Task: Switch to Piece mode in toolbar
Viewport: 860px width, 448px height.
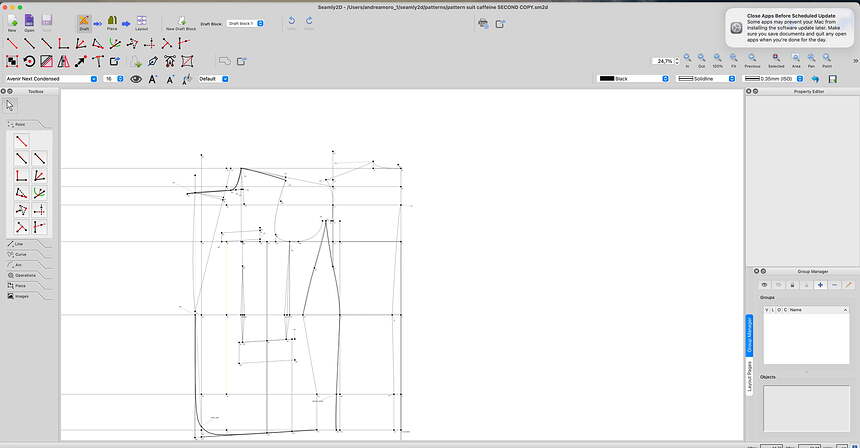Action: [x=112, y=22]
